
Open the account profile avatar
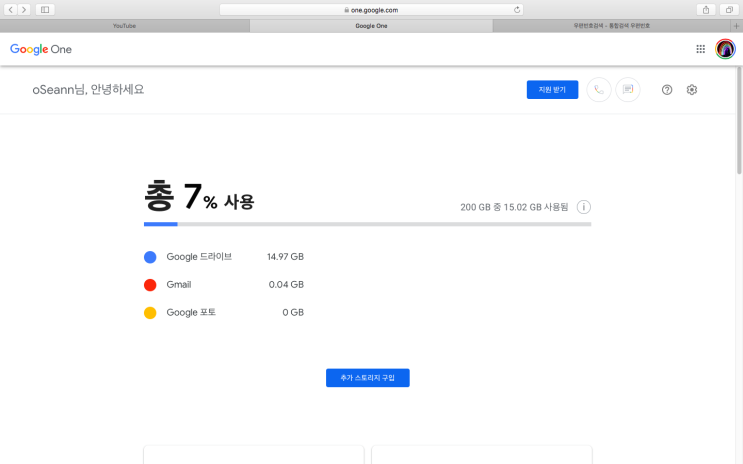coord(725,49)
